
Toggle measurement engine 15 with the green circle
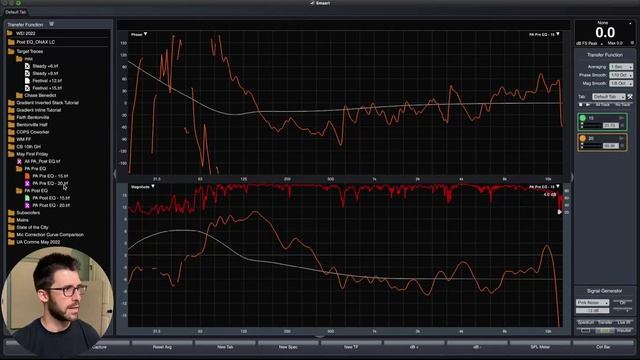coord(582,118)
